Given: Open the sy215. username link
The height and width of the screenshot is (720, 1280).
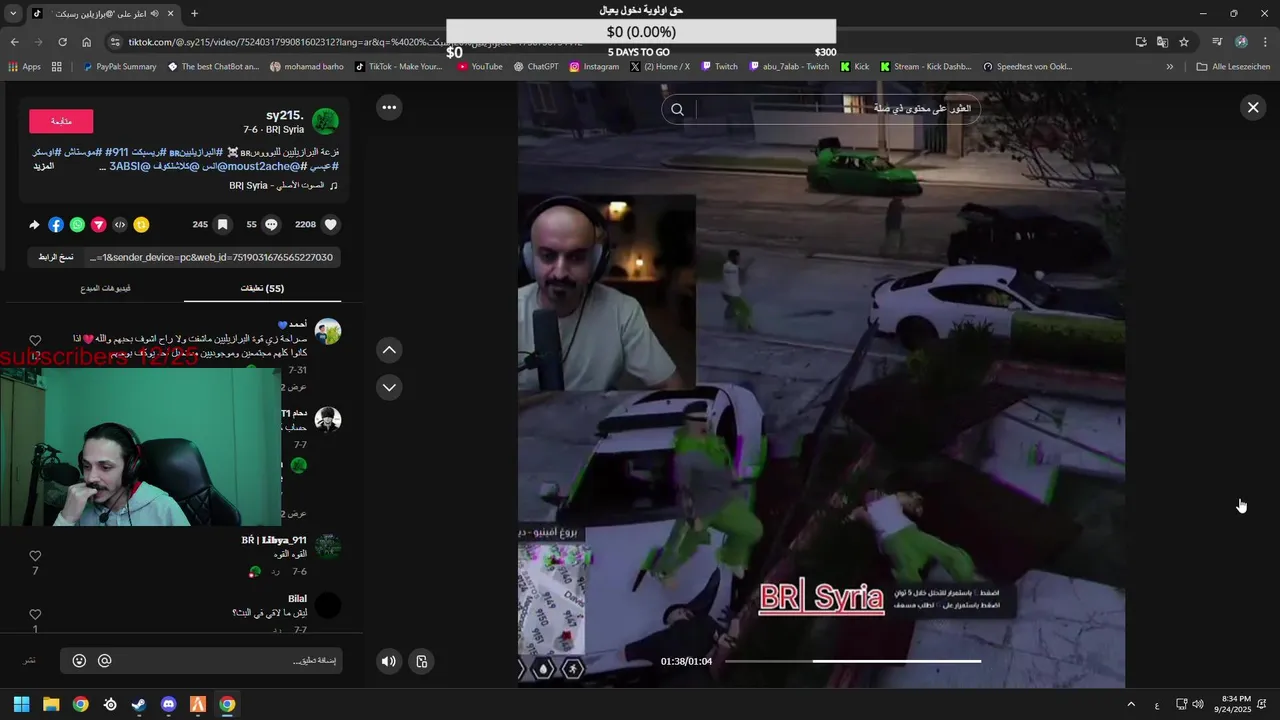Looking at the screenshot, I should coord(285,116).
